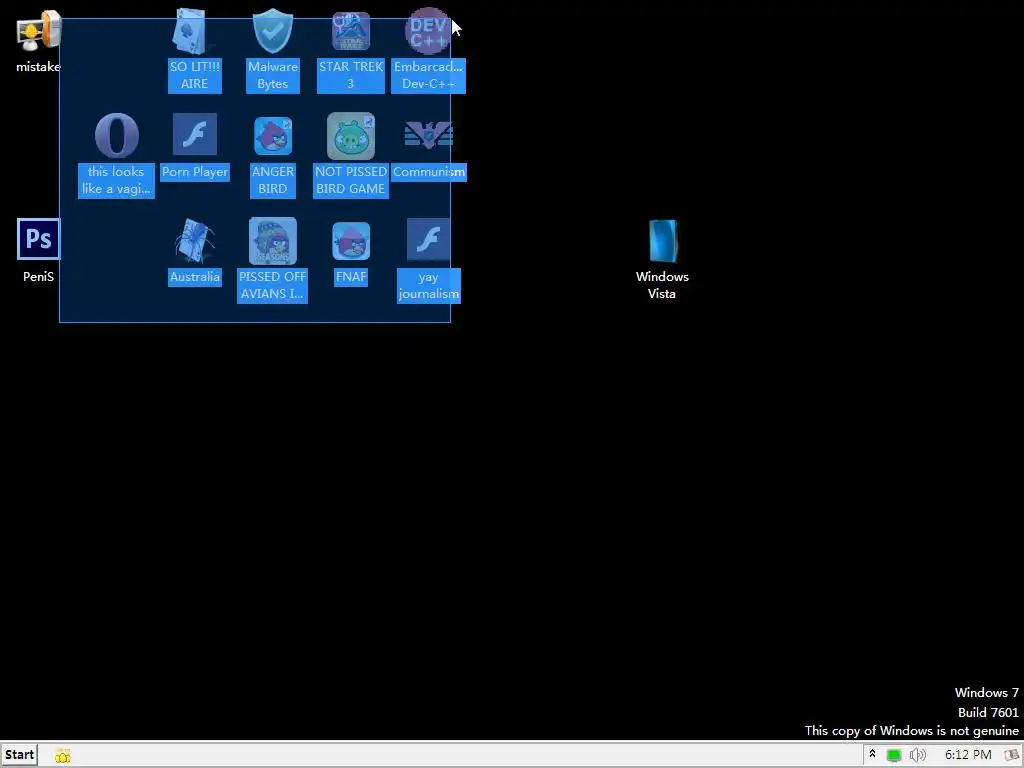This screenshot has width=1024, height=768.
Task: Select the Communism eagle icon
Action: coord(428,135)
